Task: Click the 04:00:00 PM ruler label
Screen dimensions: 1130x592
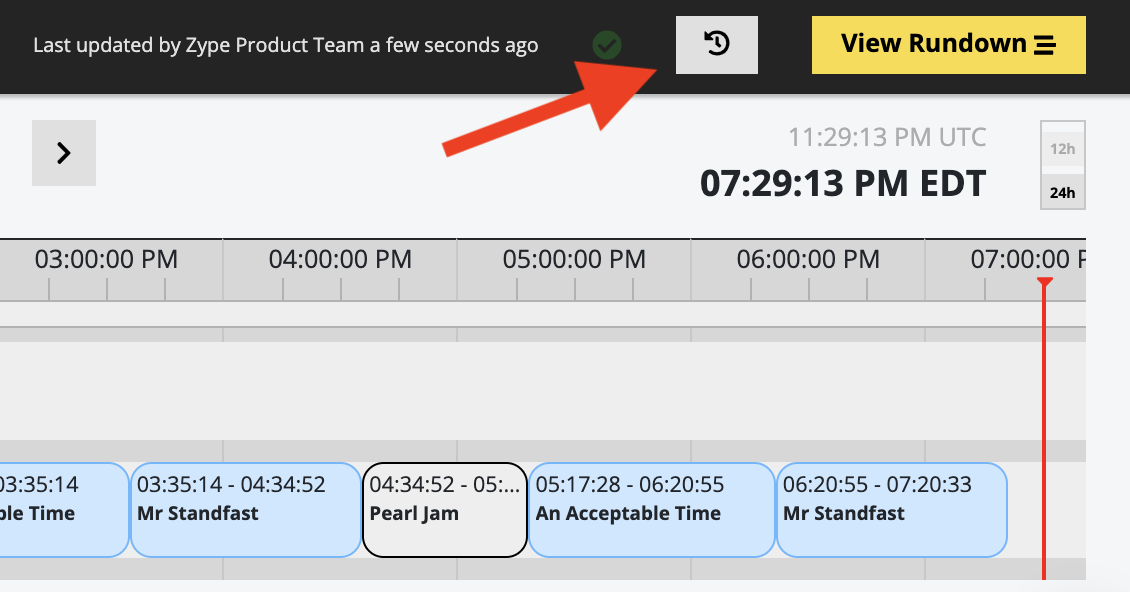Action: pos(340,259)
